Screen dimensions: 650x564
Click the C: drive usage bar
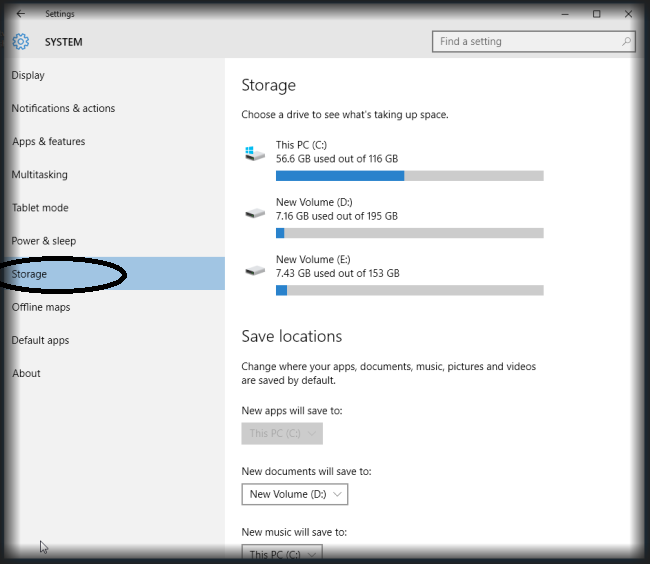[x=410, y=176]
